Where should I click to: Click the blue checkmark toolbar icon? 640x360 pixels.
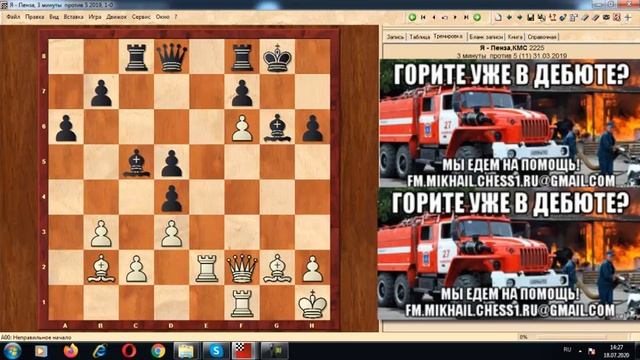[563, 18]
